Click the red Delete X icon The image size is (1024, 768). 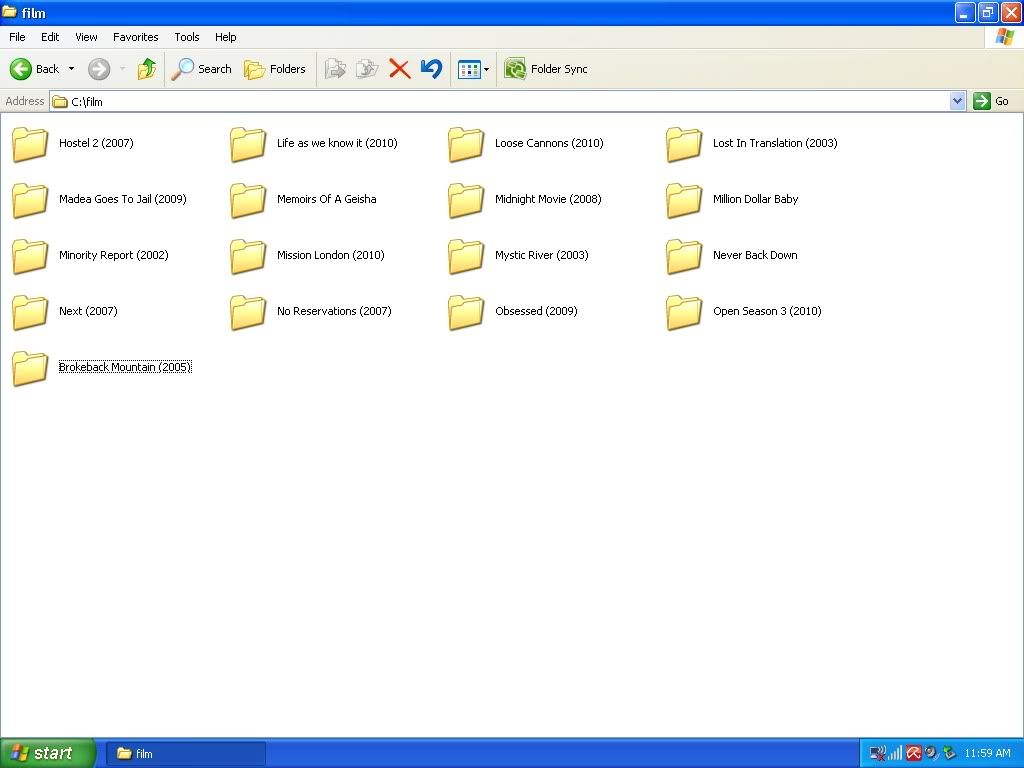[399, 69]
